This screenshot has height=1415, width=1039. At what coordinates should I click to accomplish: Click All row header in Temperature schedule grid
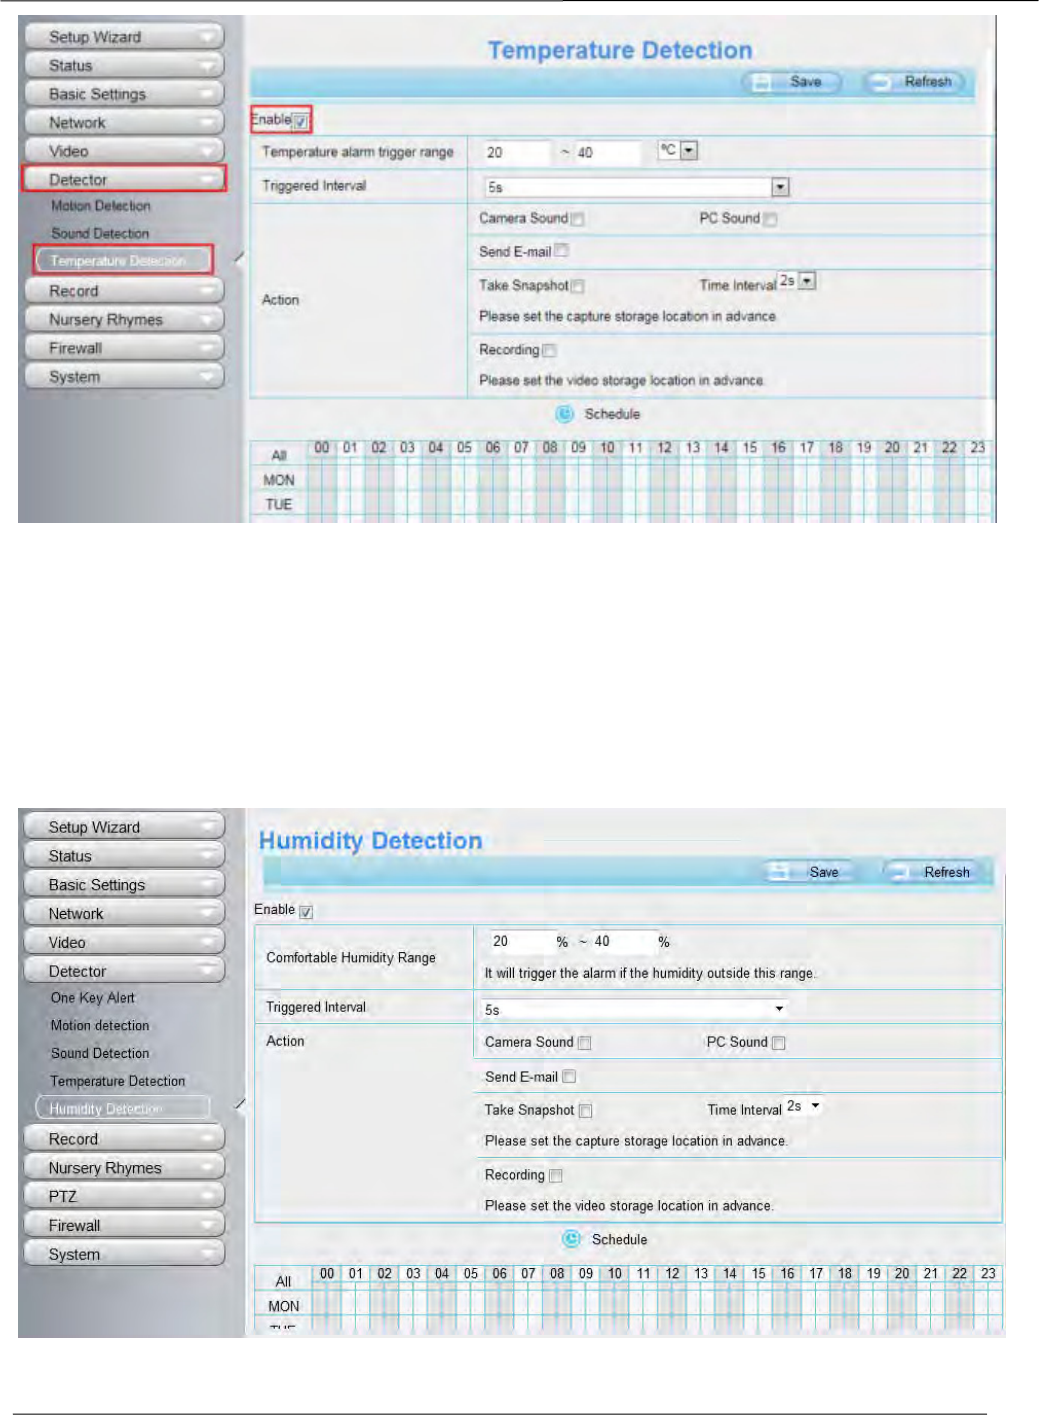click(x=279, y=455)
